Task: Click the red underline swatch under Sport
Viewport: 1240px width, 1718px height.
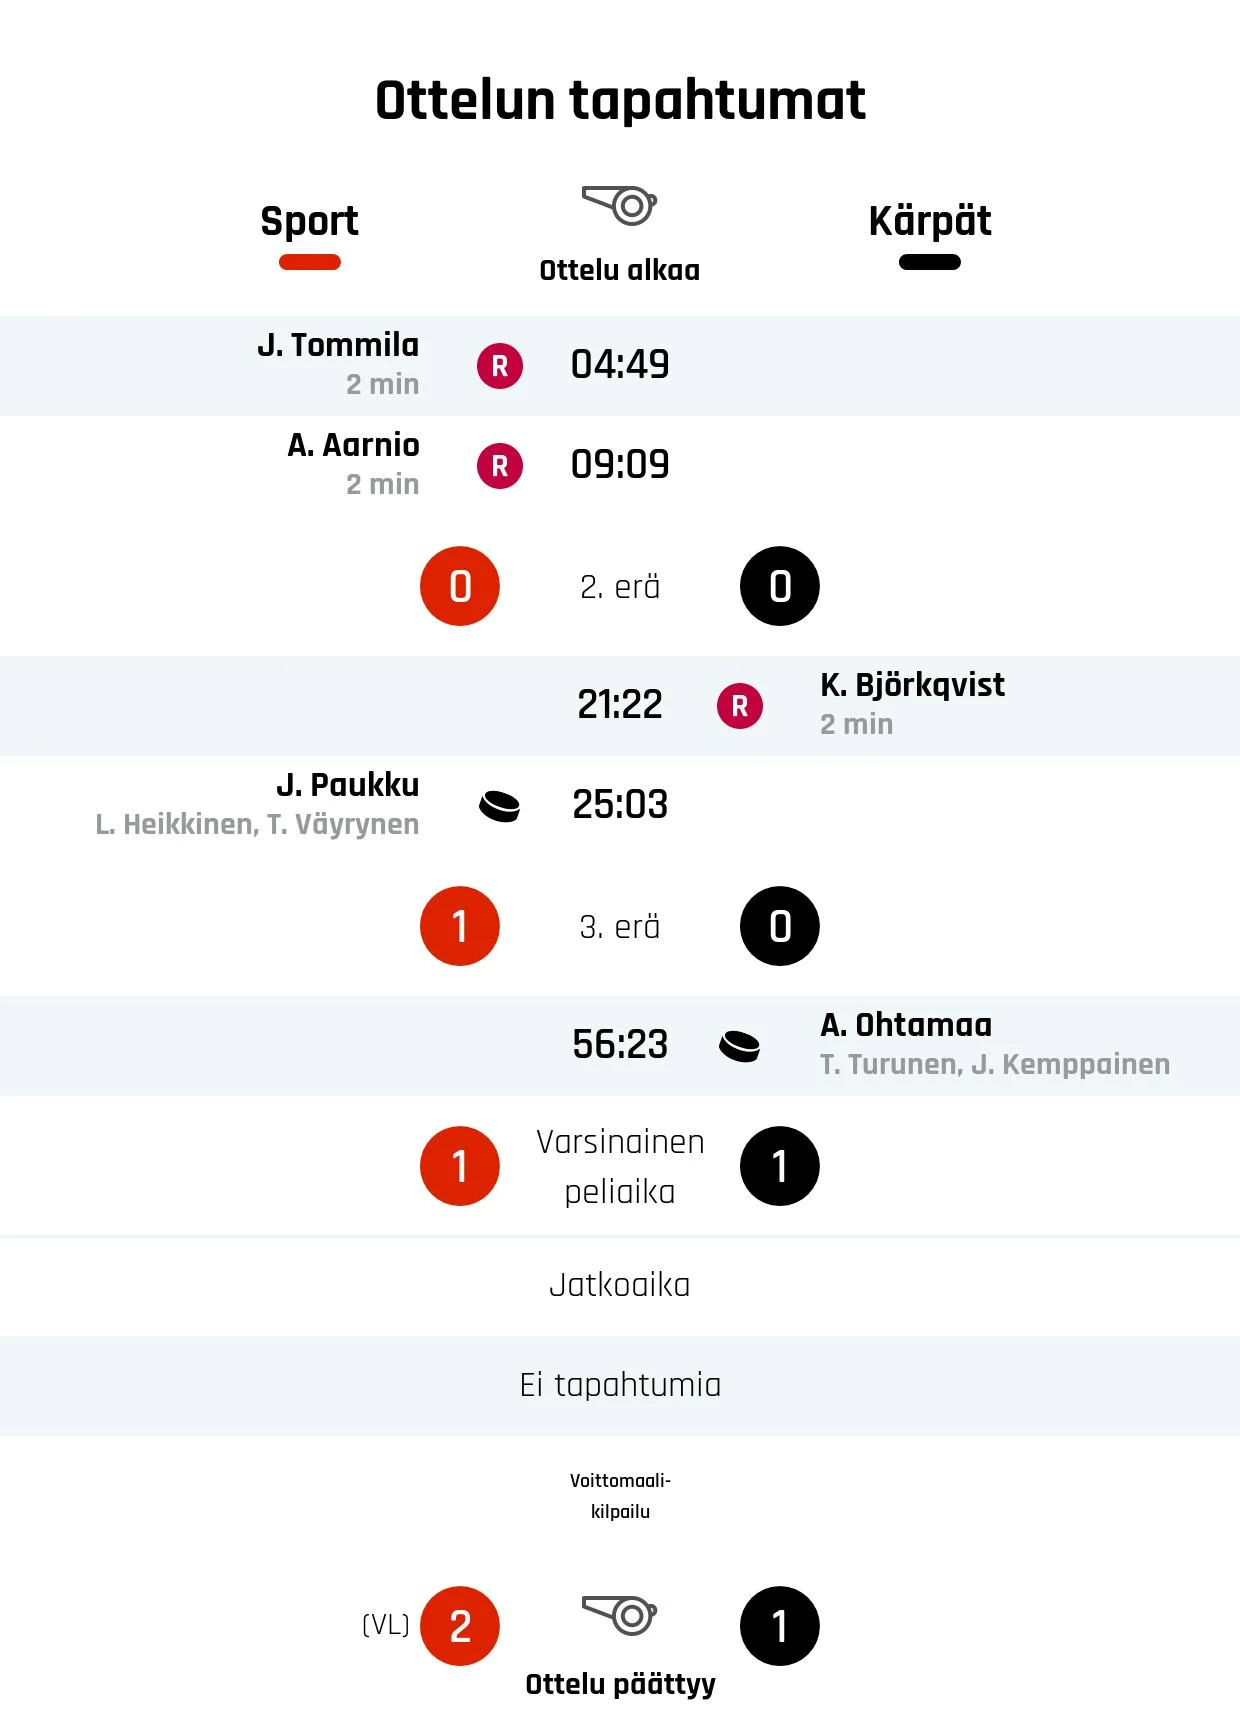Action: click(x=310, y=262)
